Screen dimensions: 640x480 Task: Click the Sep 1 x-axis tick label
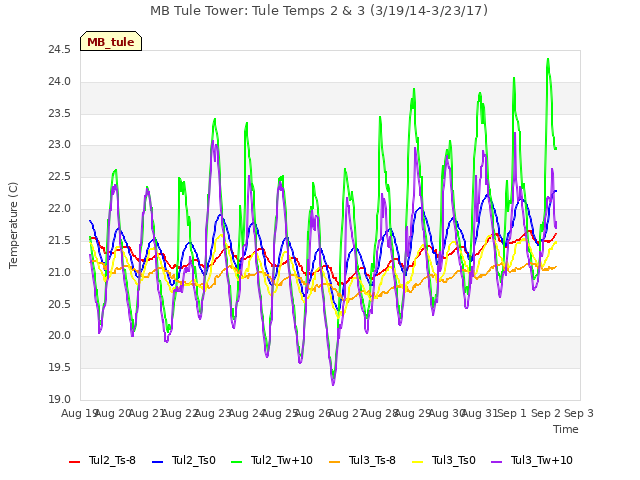tap(513, 413)
